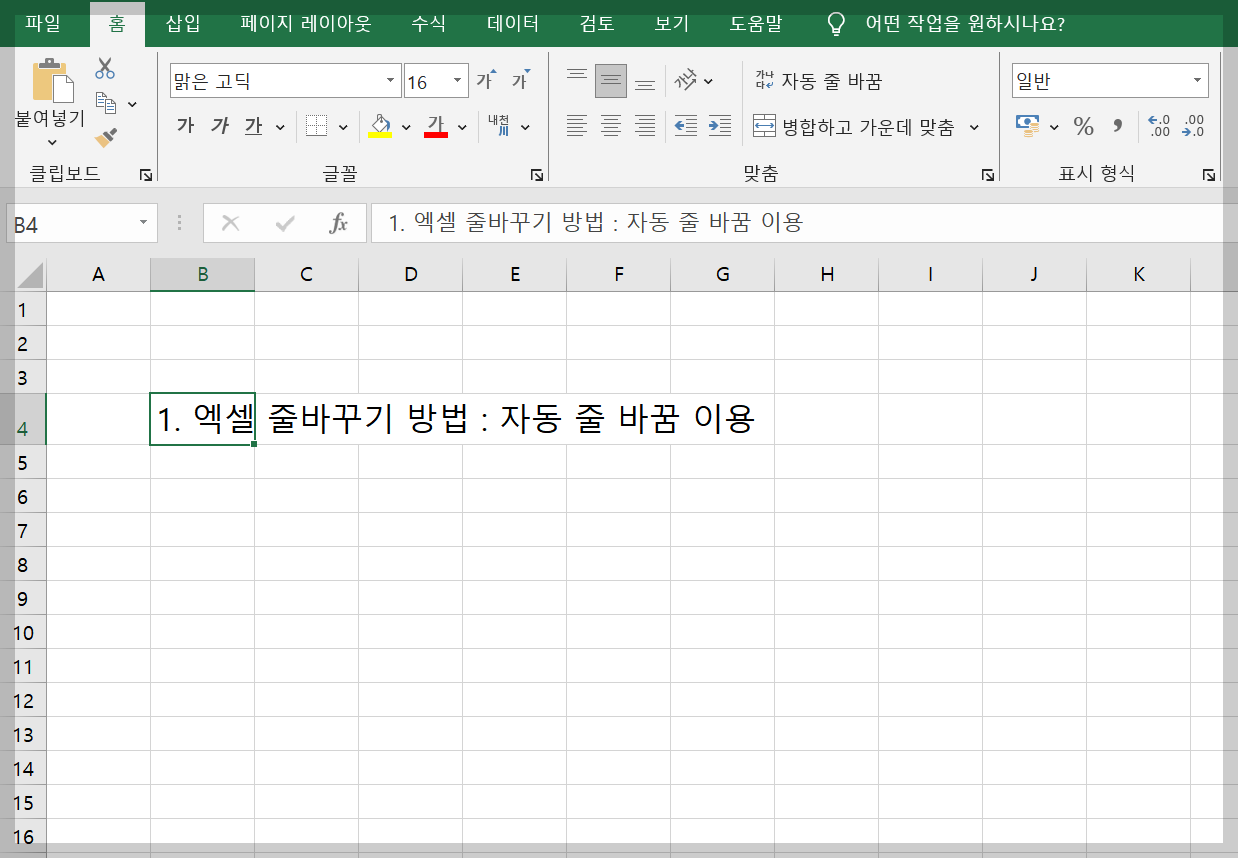Open the 데이터 ribbon tab
The height and width of the screenshot is (858, 1238).
pos(511,25)
